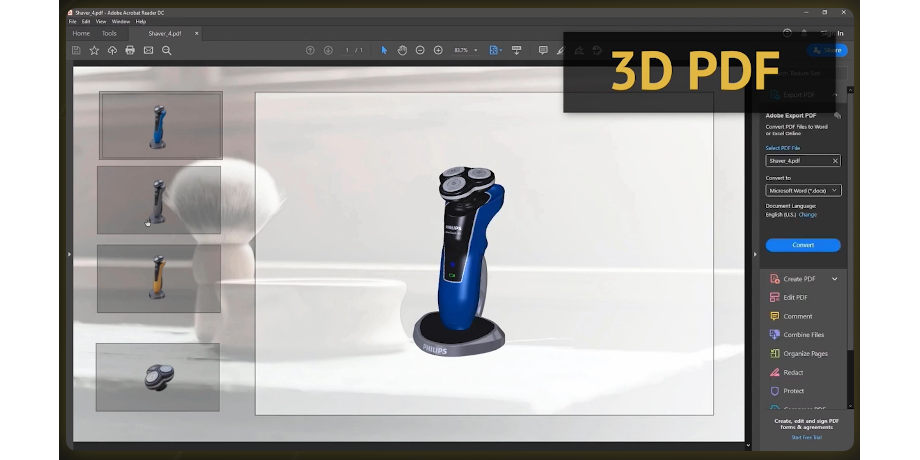Open the Help menu
Image resolution: width=920 pixels, height=460 pixels.
(x=141, y=22)
